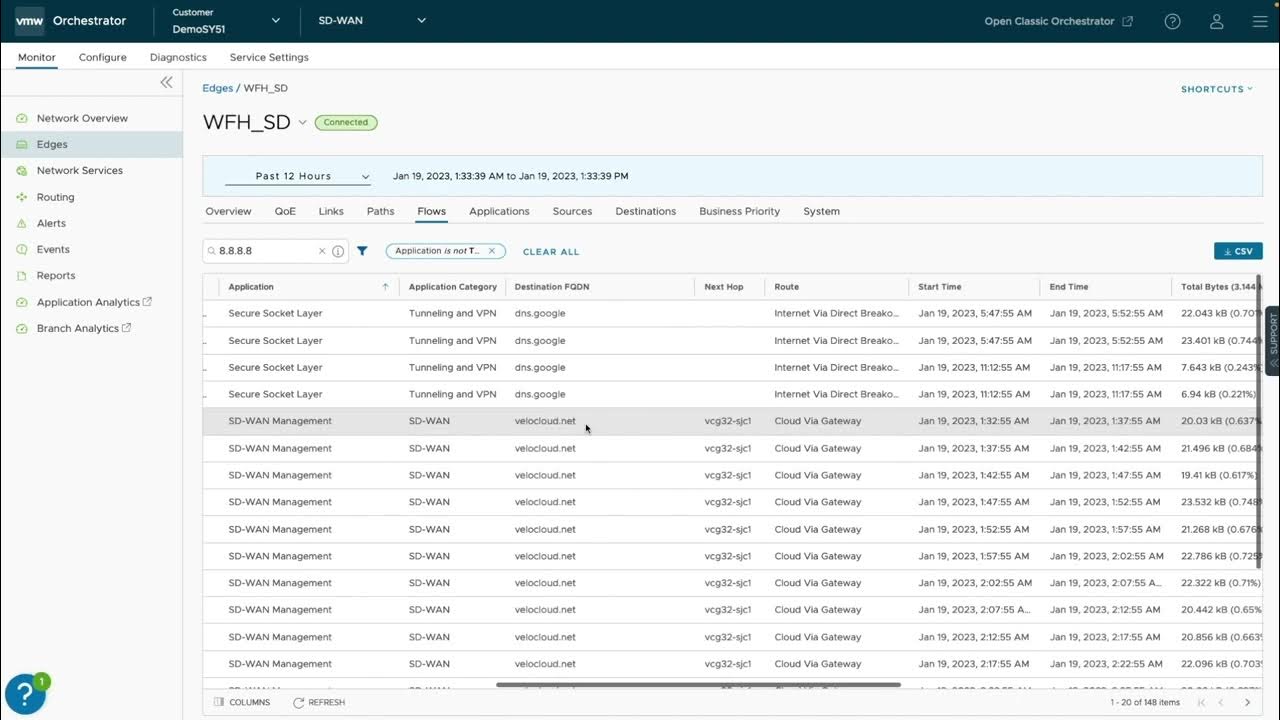The image size is (1280, 720).
Task: Sort by Application column arrow
Action: (385, 287)
